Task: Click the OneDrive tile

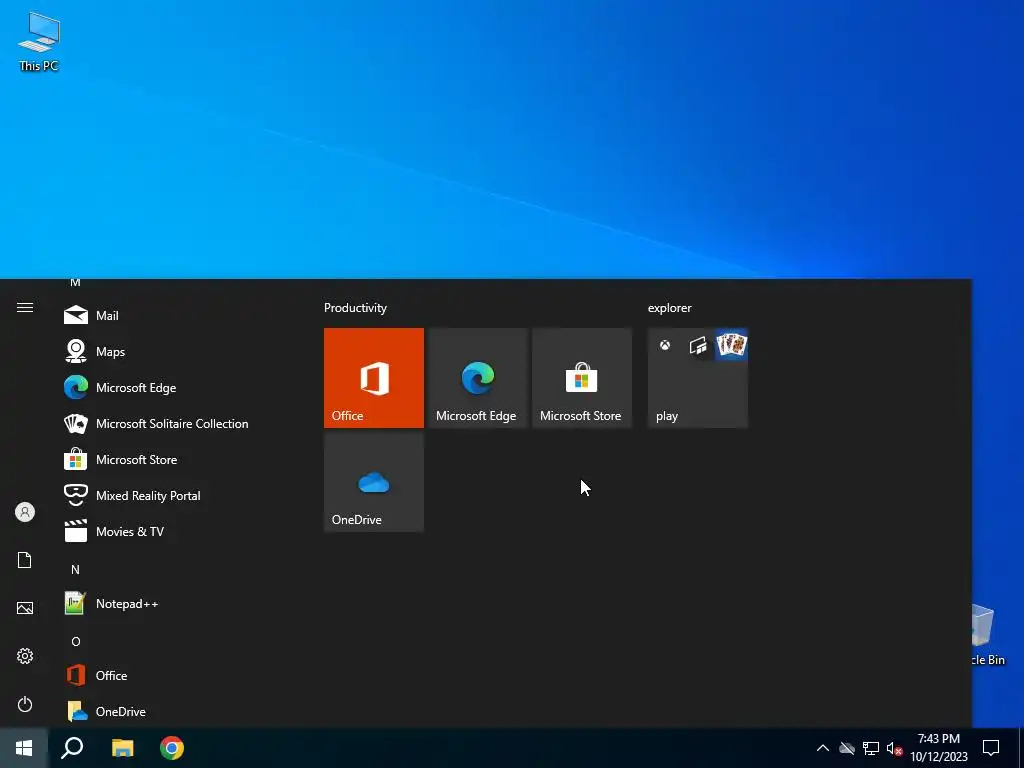Action: 374,482
